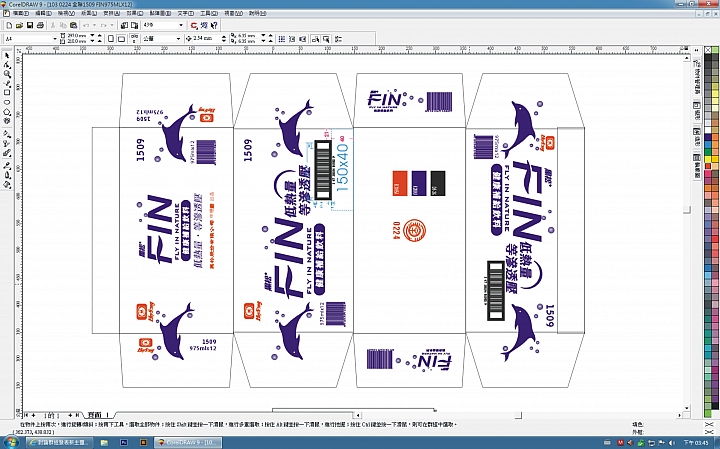Select the Interactive Transparency glass tool
The height and width of the screenshot is (449, 720).
coord(6,144)
